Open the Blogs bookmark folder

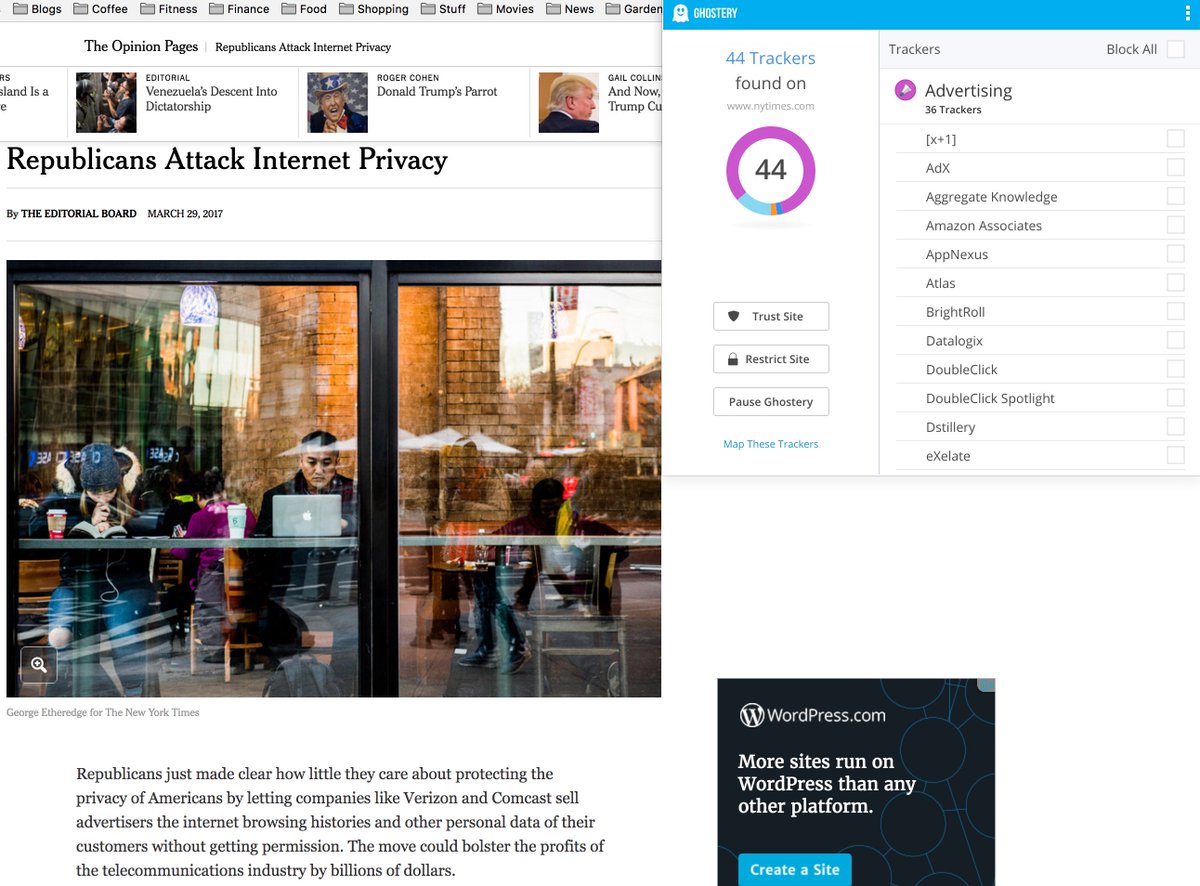pyautogui.click(x=37, y=9)
